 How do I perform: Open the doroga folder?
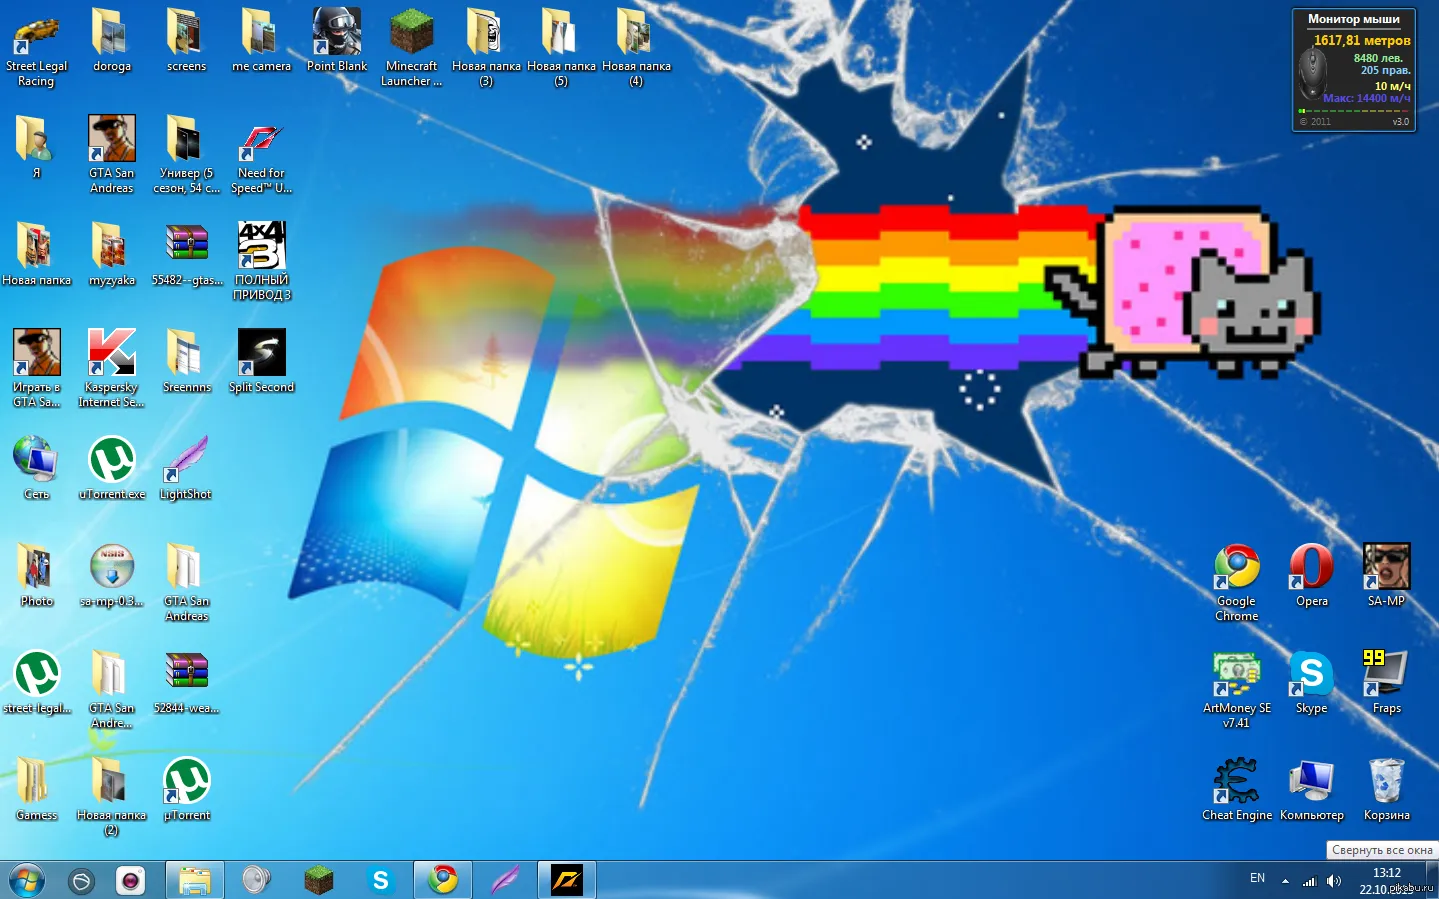(111, 41)
